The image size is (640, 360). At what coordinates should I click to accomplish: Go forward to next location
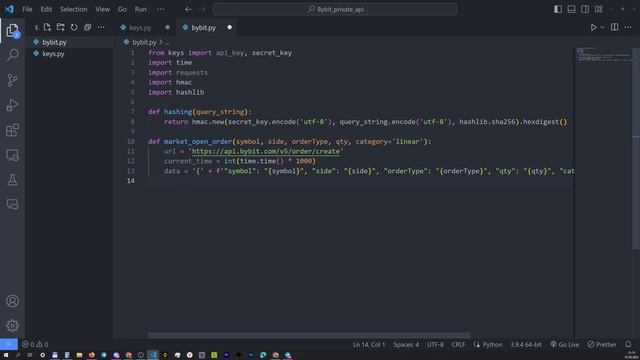[202, 9]
